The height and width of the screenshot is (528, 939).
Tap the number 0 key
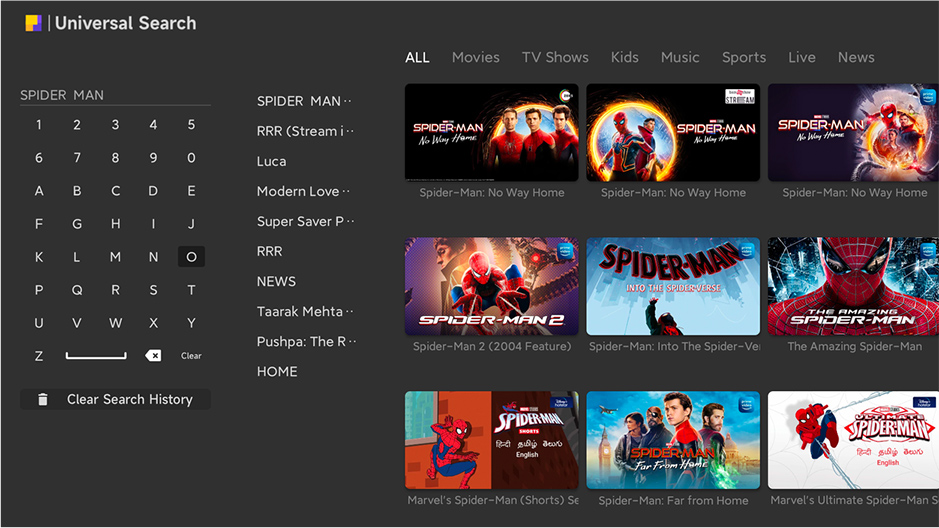(x=192, y=158)
